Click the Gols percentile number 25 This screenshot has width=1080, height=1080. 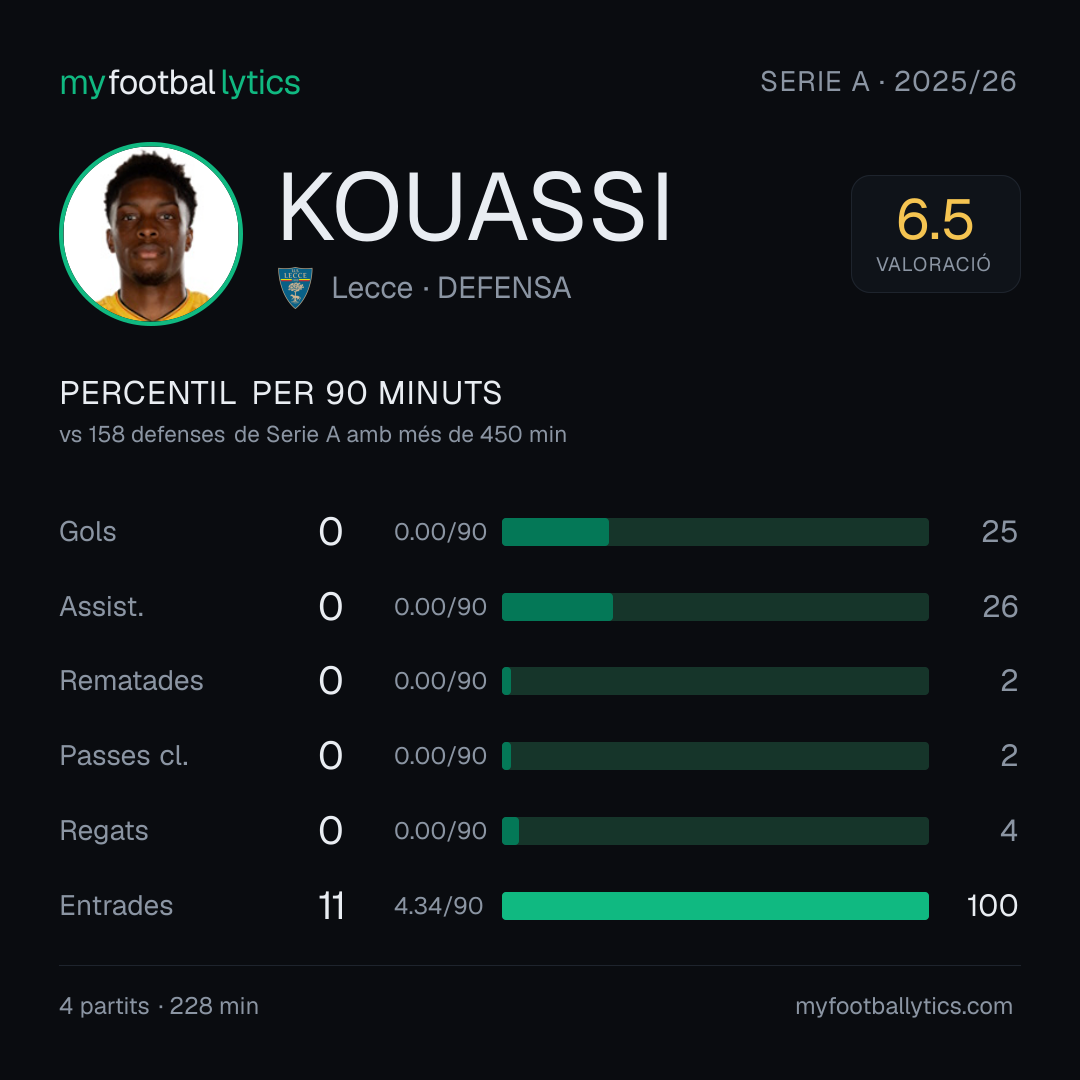(x=999, y=532)
